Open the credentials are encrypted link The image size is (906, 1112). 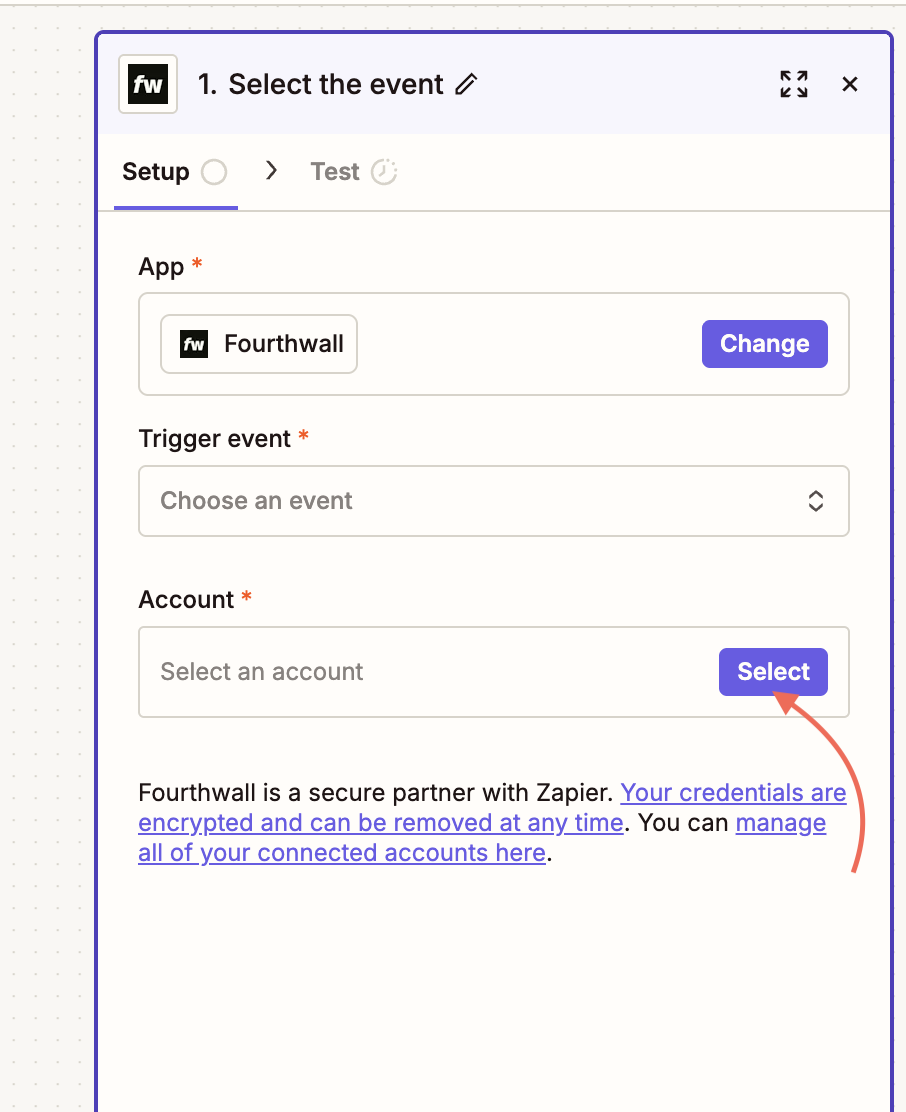pos(733,794)
